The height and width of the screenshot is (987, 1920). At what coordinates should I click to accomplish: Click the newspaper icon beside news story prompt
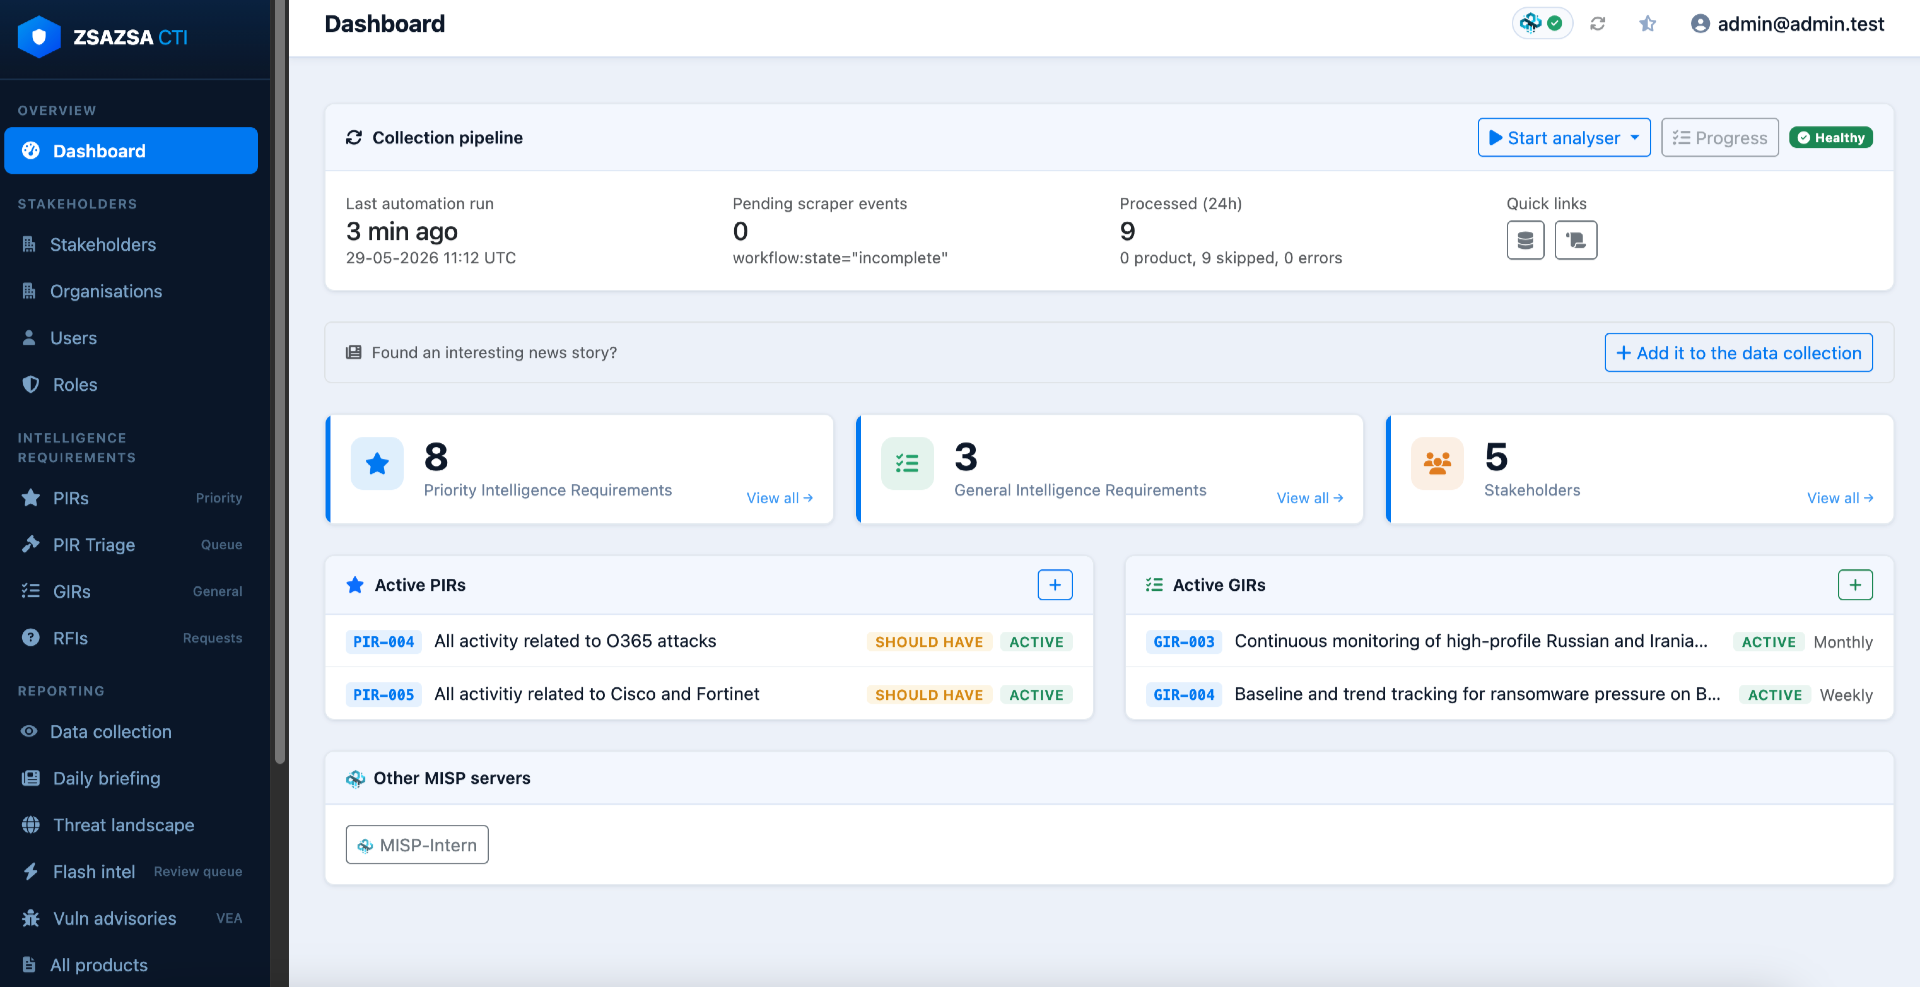(353, 352)
